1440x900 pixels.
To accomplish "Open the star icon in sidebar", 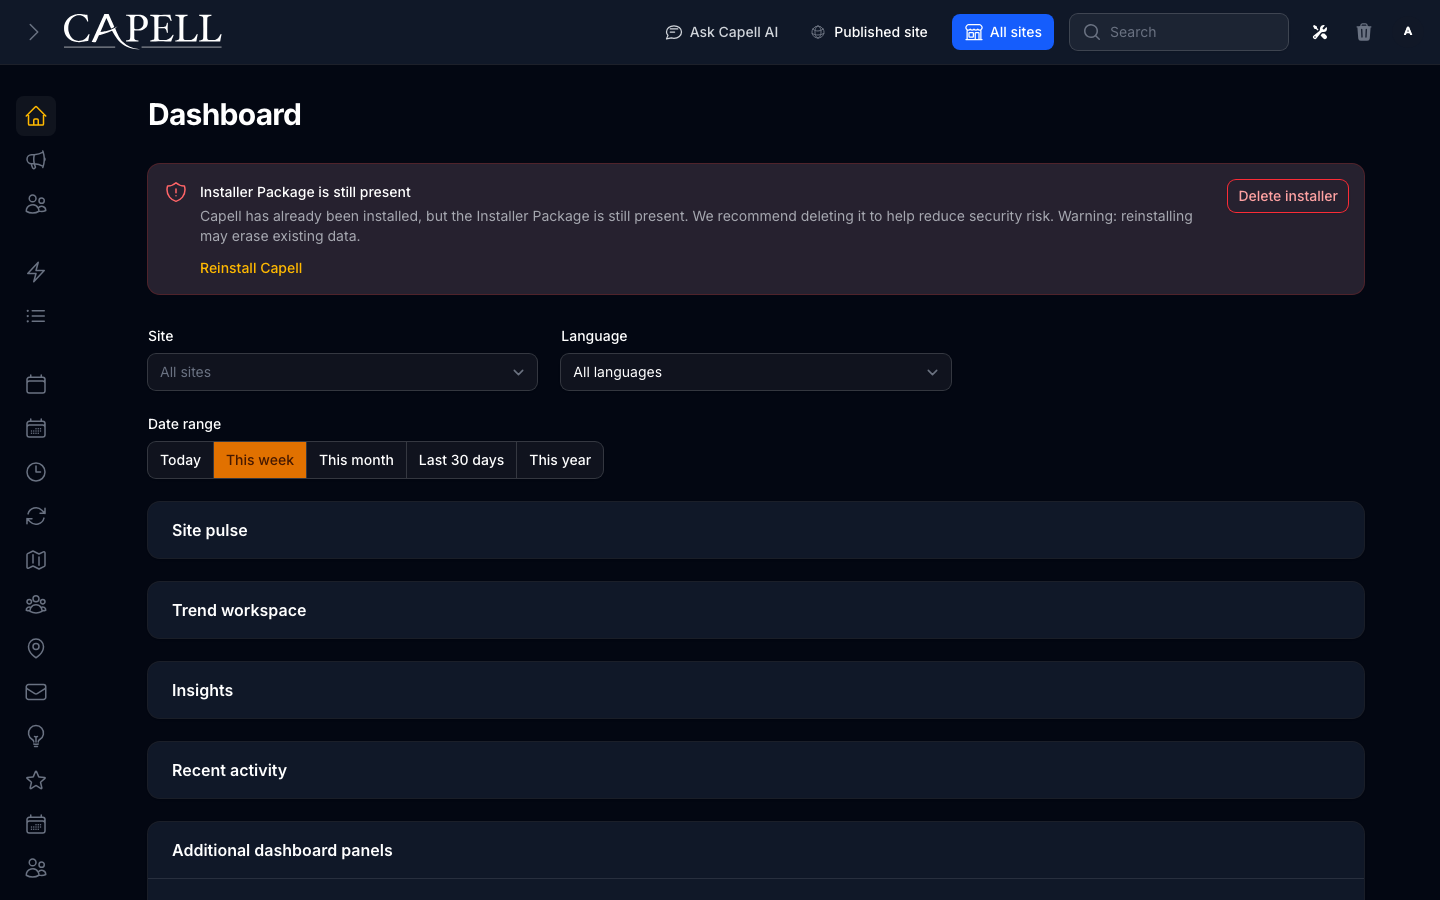I will (x=36, y=780).
